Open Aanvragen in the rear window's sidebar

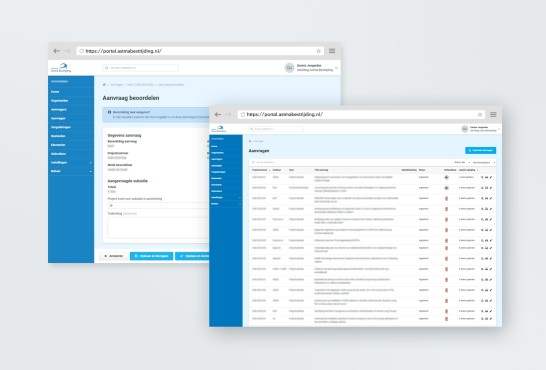58,118
